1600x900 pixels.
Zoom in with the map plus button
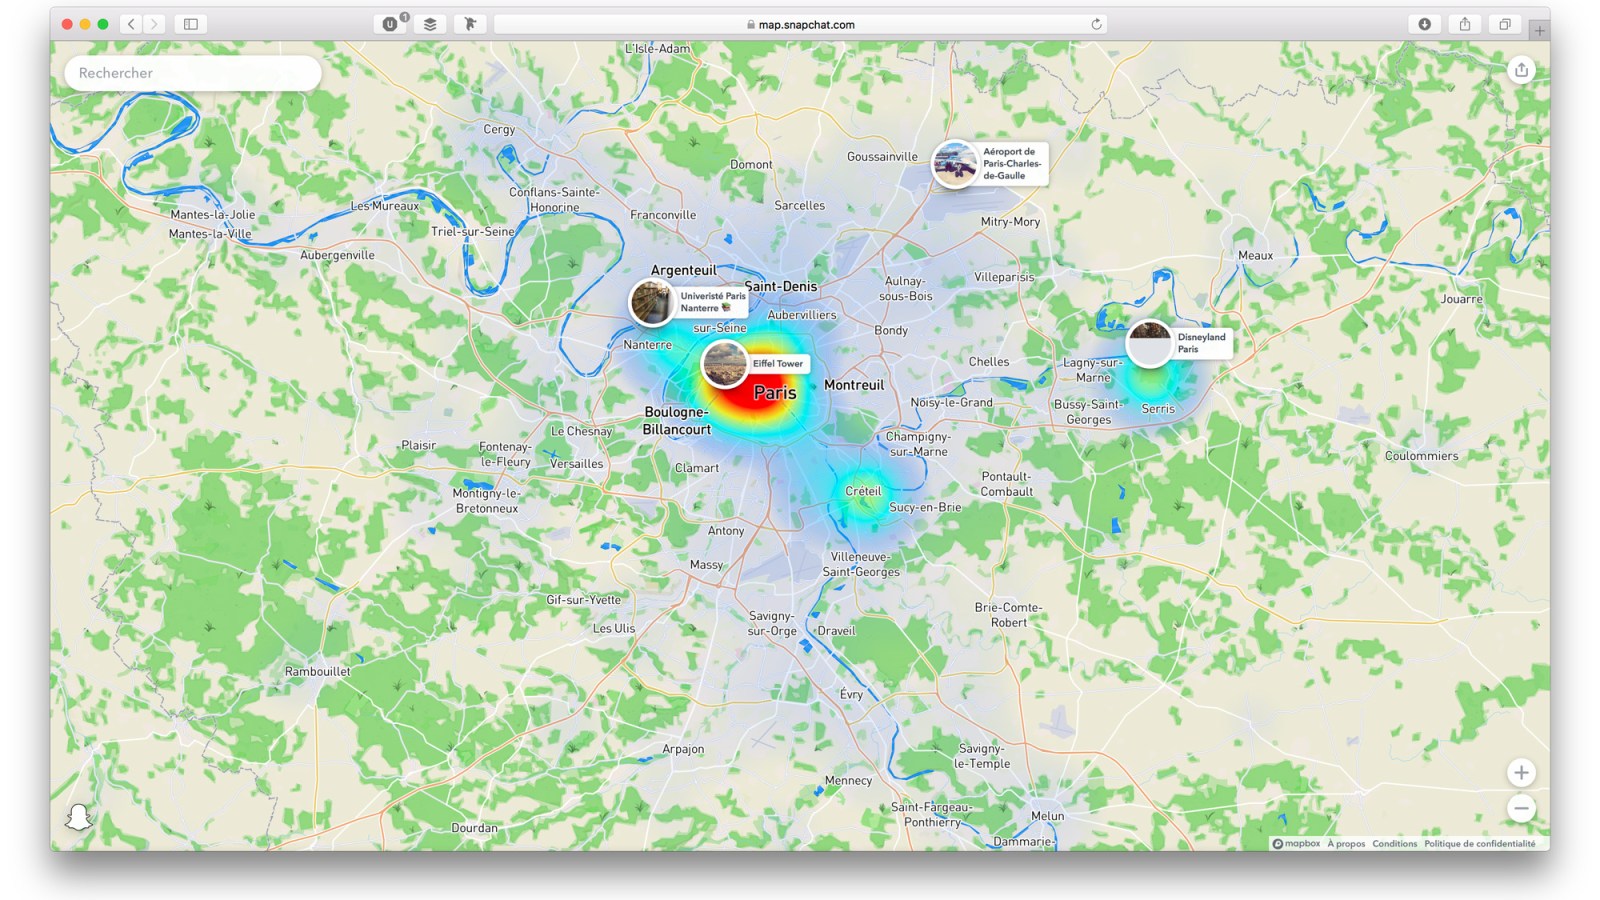coord(1521,772)
